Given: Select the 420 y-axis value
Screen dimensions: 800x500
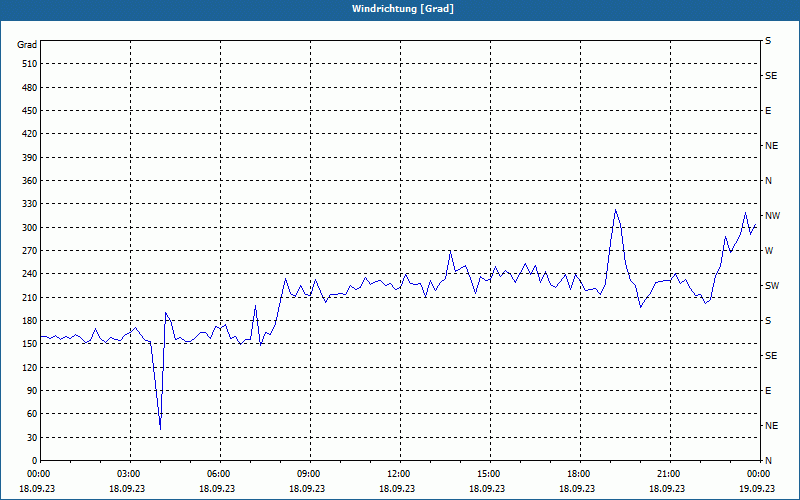Looking at the screenshot, I should (30, 134).
